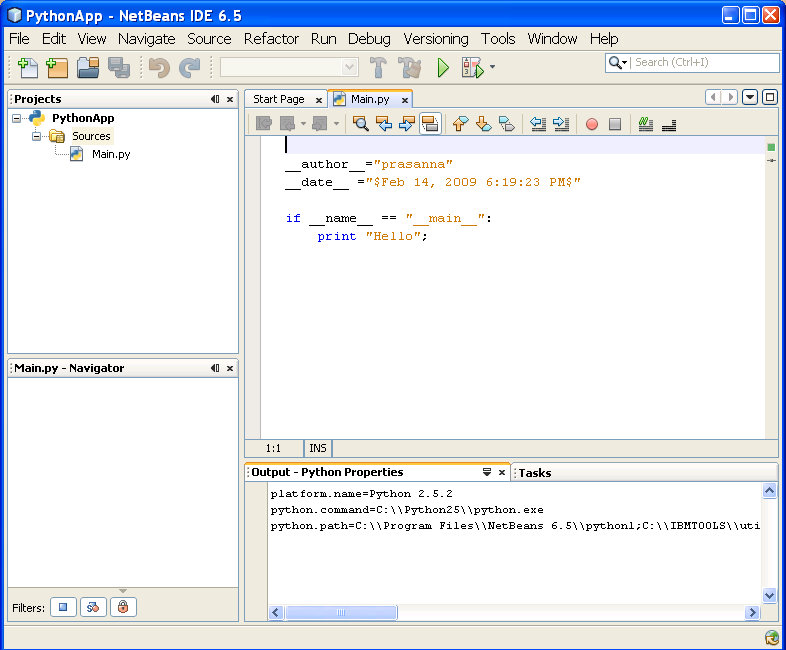Find selection with magnifier editor icon

point(360,123)
